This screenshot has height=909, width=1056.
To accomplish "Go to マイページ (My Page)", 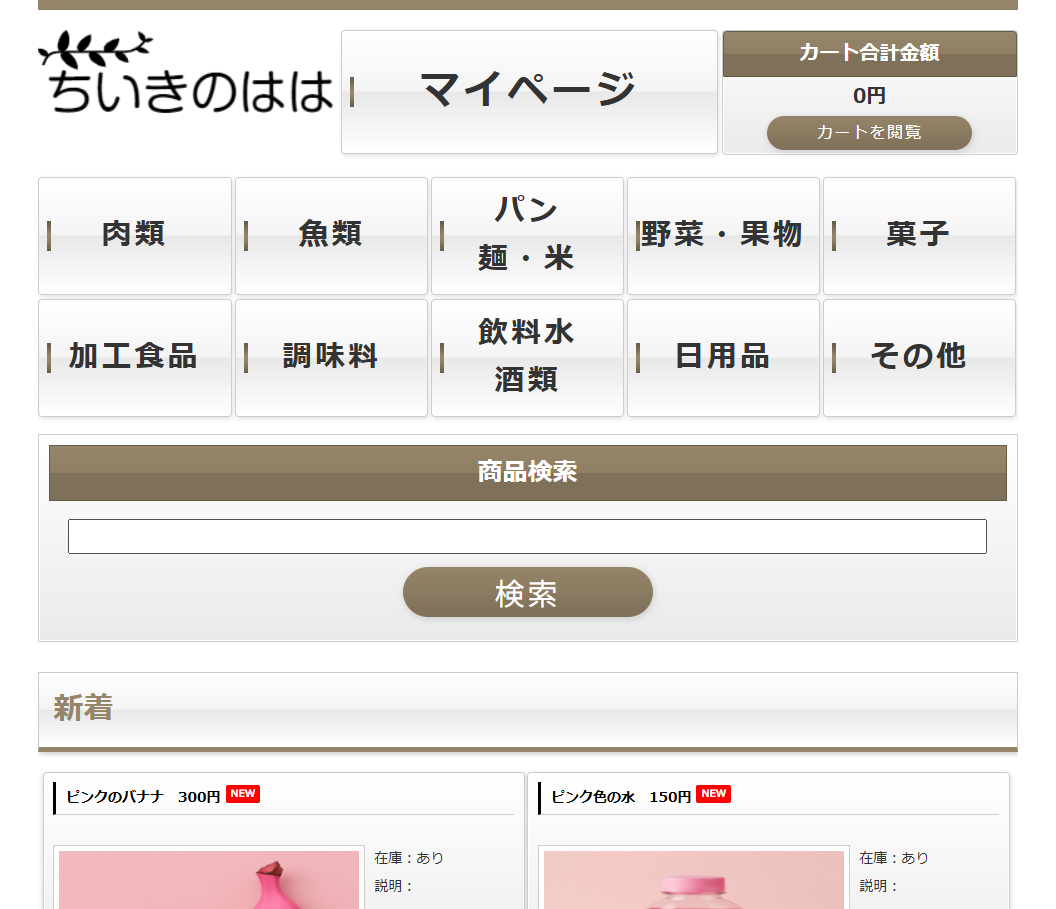I will tap(528, 91).
